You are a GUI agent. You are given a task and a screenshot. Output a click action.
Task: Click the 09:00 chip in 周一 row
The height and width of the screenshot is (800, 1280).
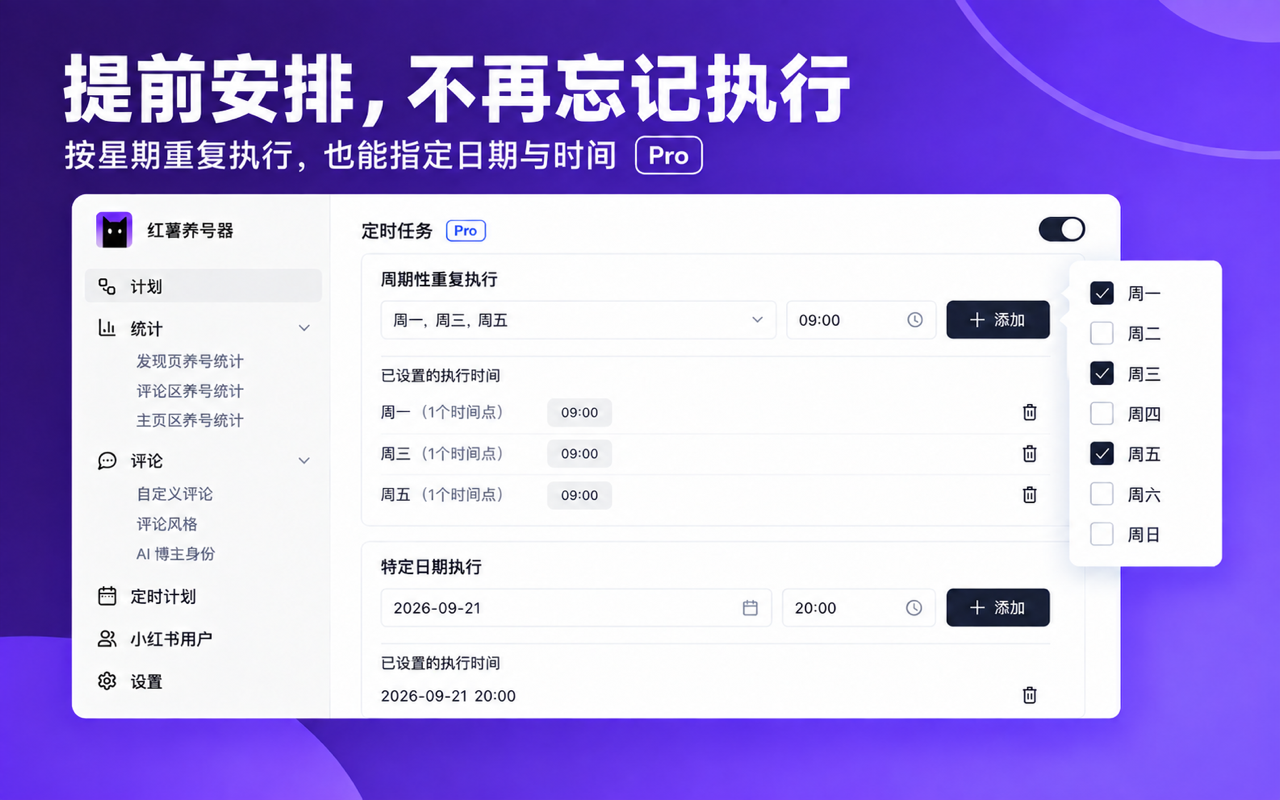point(579,412)
